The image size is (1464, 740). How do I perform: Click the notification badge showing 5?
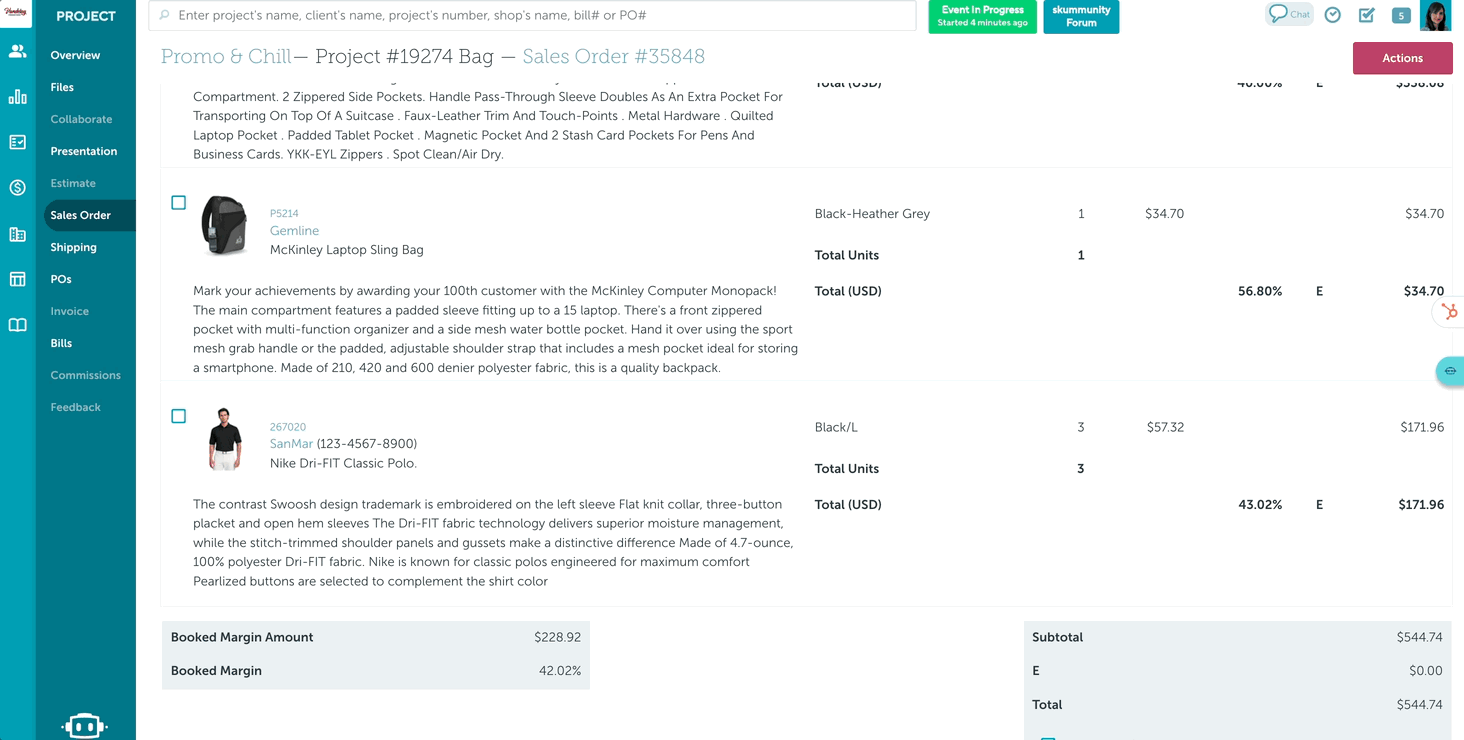click(1401, 15)
